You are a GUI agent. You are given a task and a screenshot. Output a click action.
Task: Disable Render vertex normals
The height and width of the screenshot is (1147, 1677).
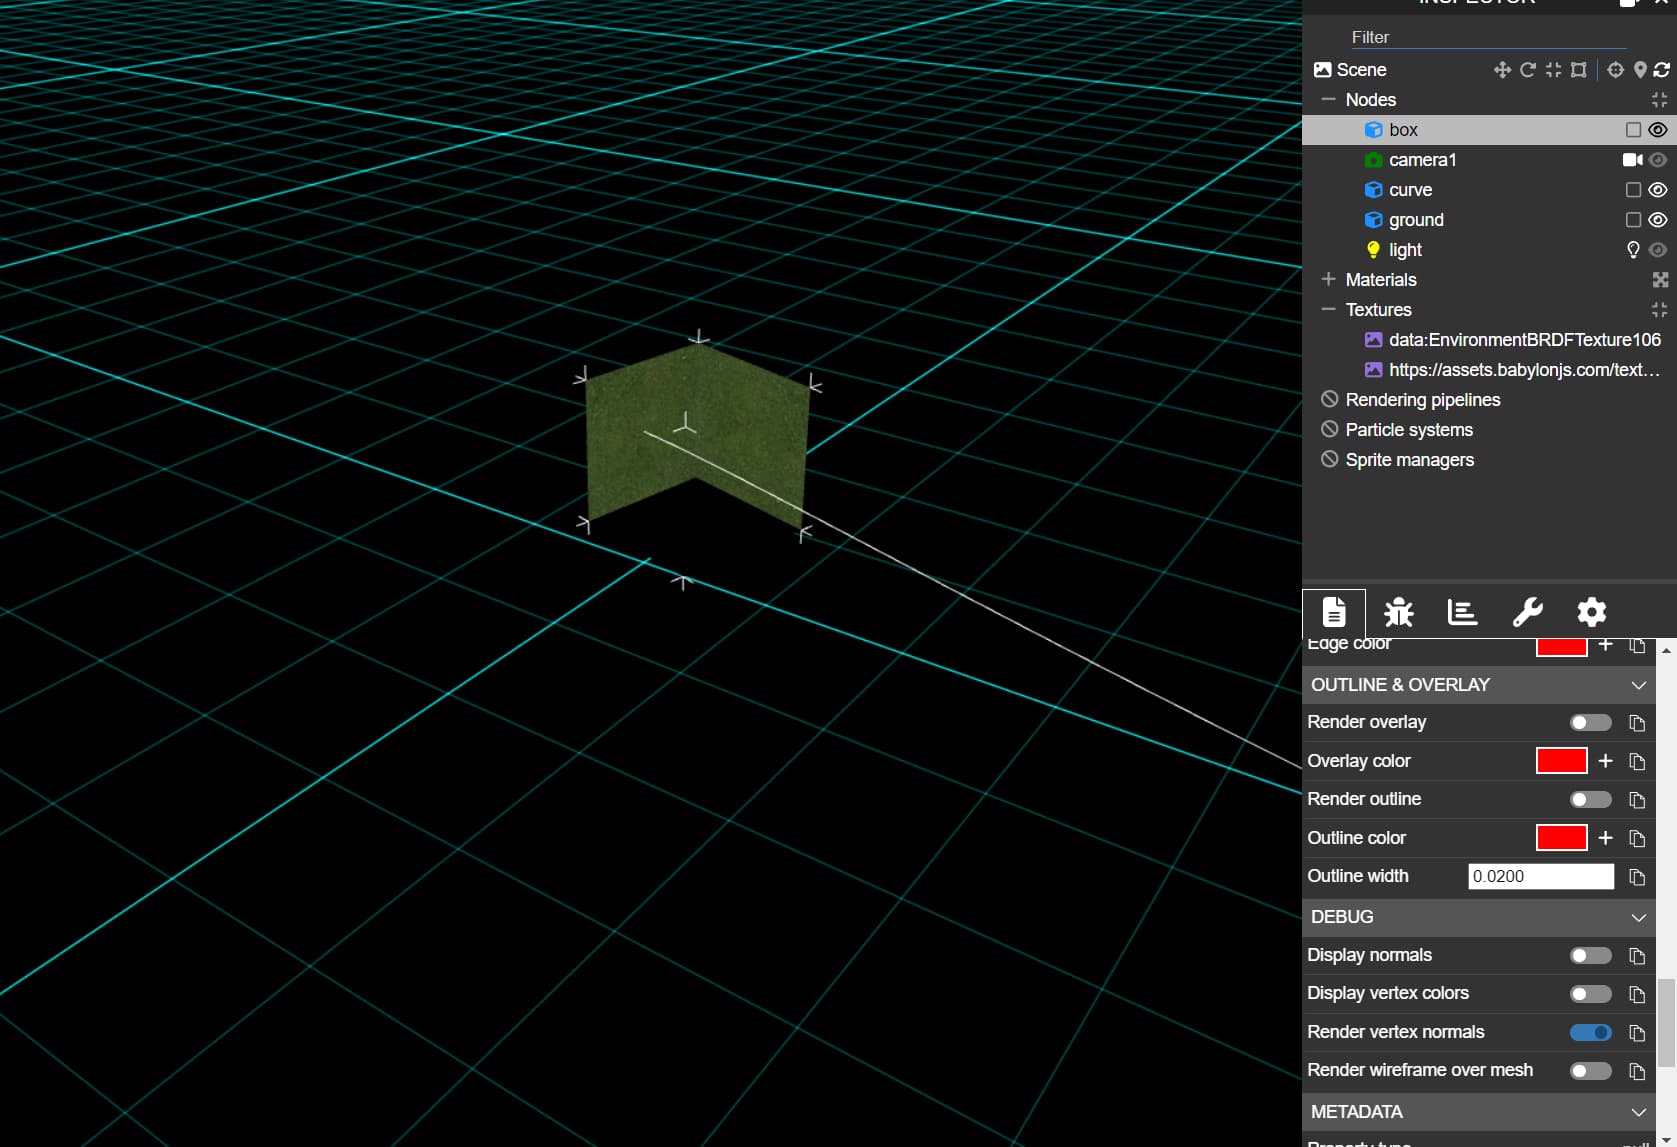[1590, 1032]
